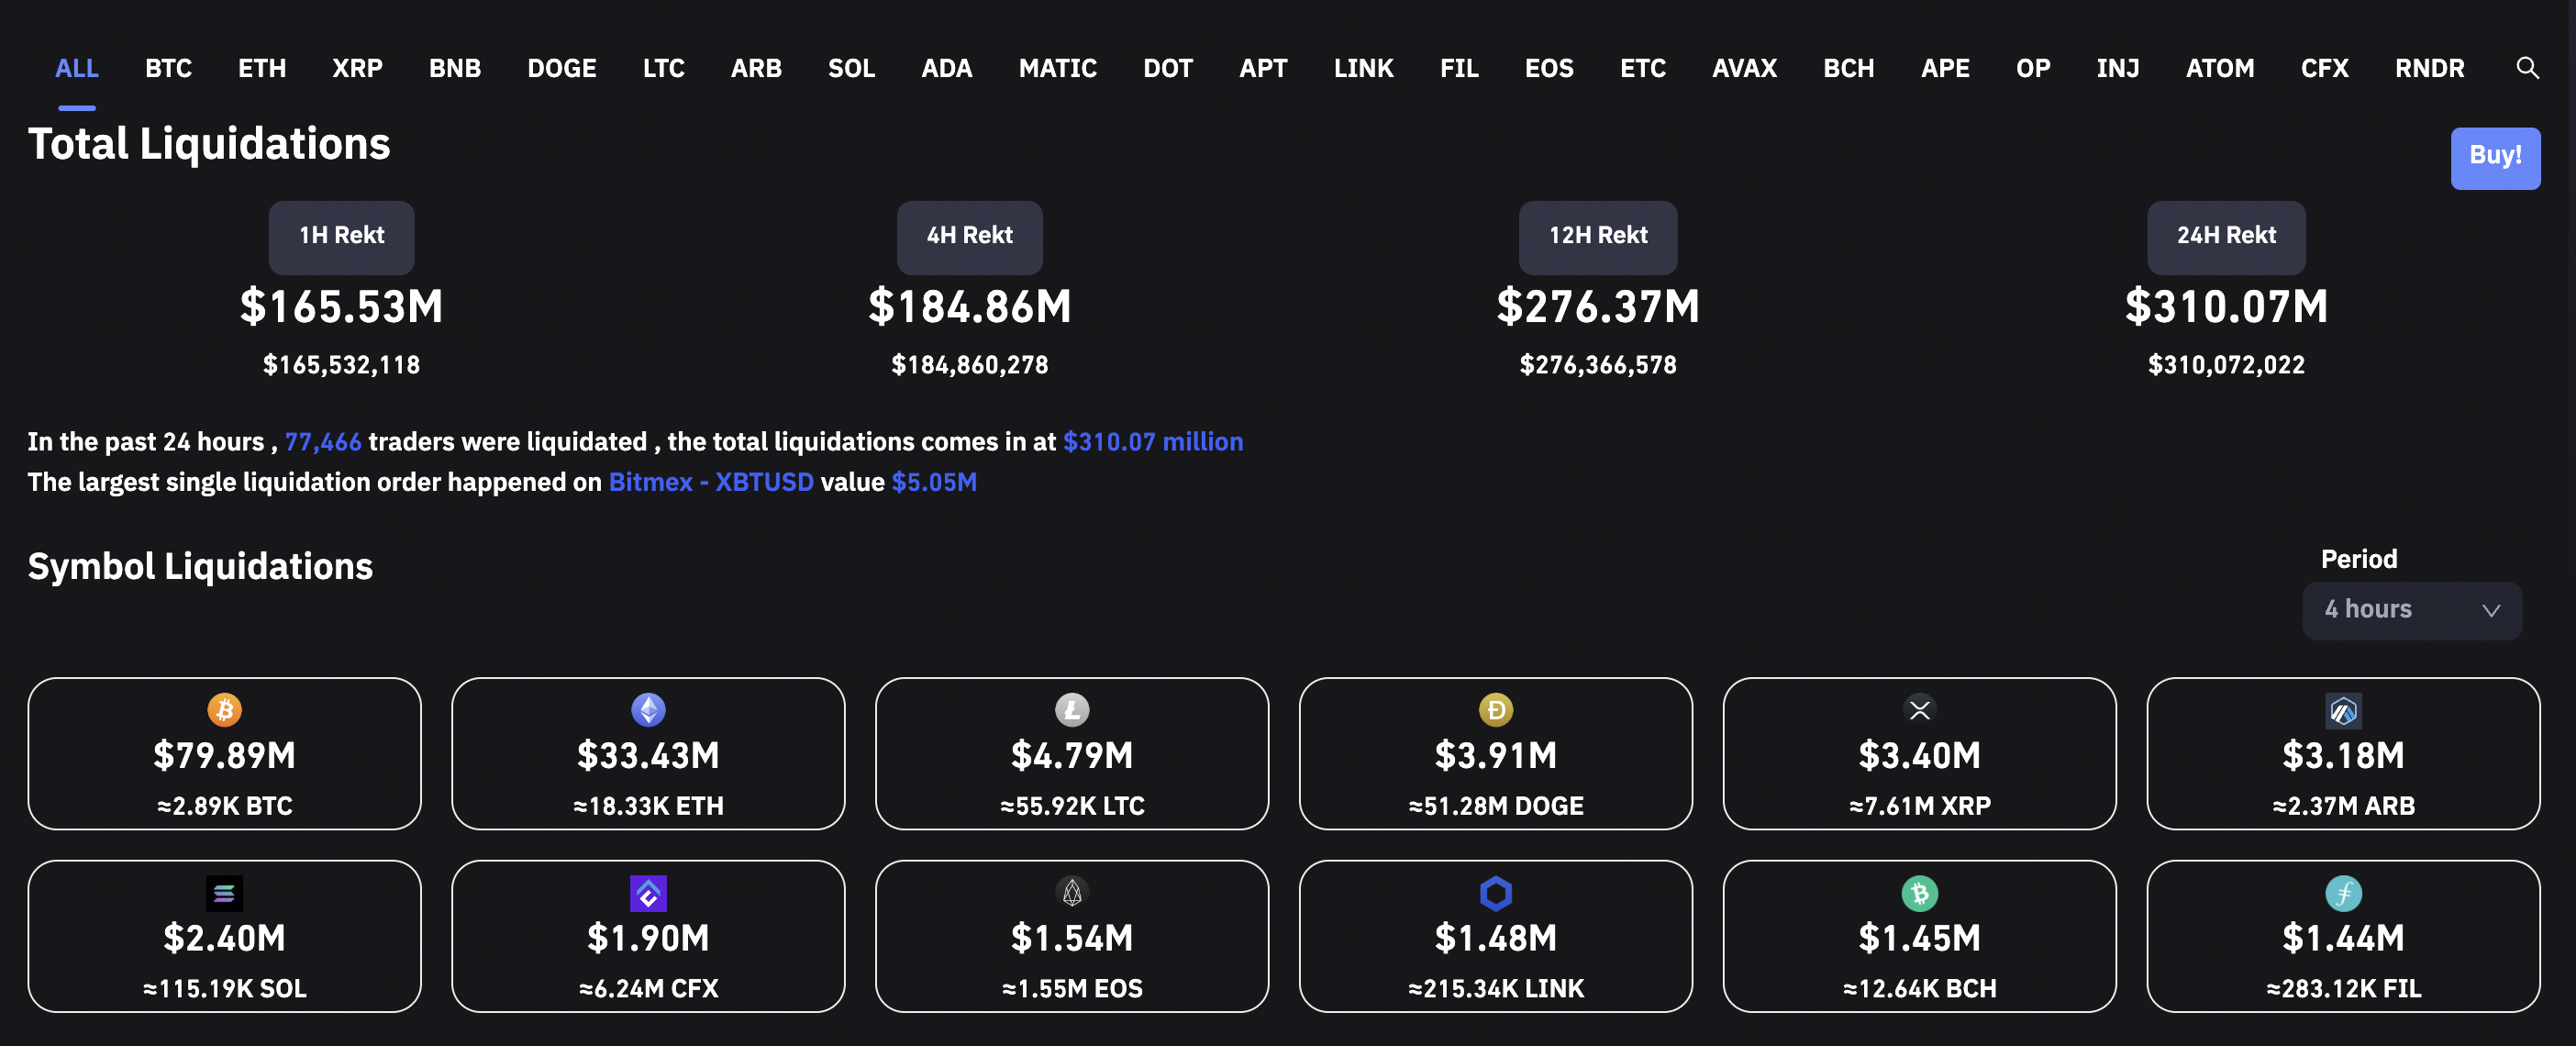Follow the Bitmex - XBTUSD link
The width and height of the screenshot is (2576, 1046).
pyautogui.click(x=710, y=482)
